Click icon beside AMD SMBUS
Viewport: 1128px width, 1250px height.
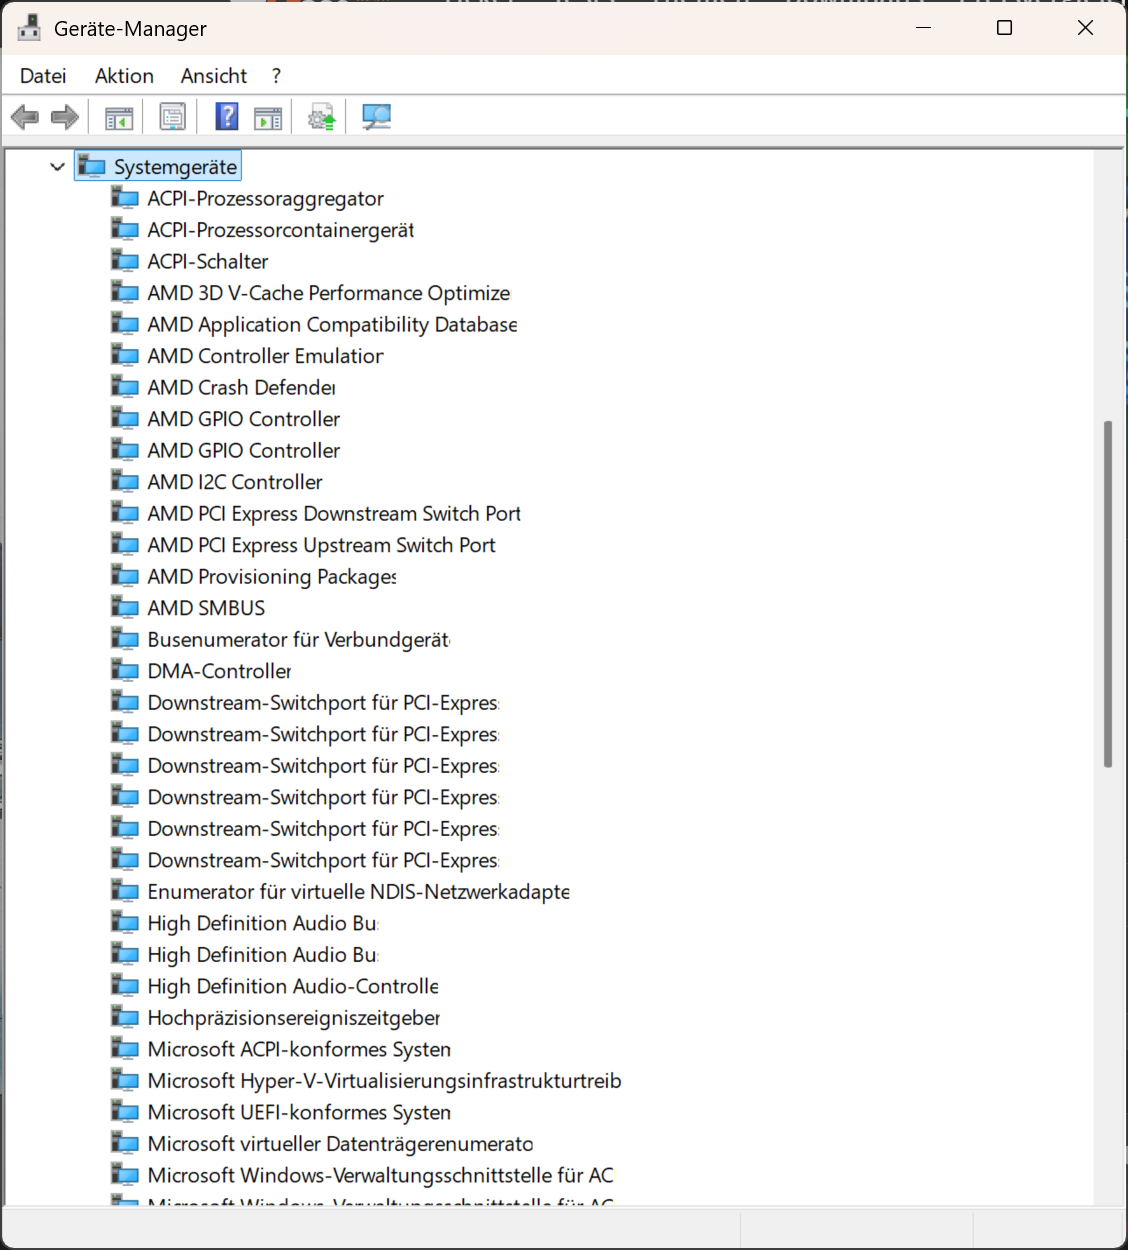tap(125, 608)
